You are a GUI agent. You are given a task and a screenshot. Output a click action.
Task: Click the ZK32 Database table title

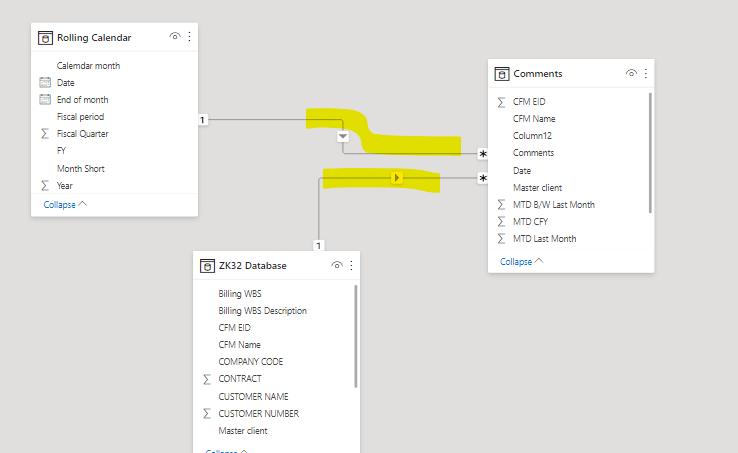pos(252,266)
